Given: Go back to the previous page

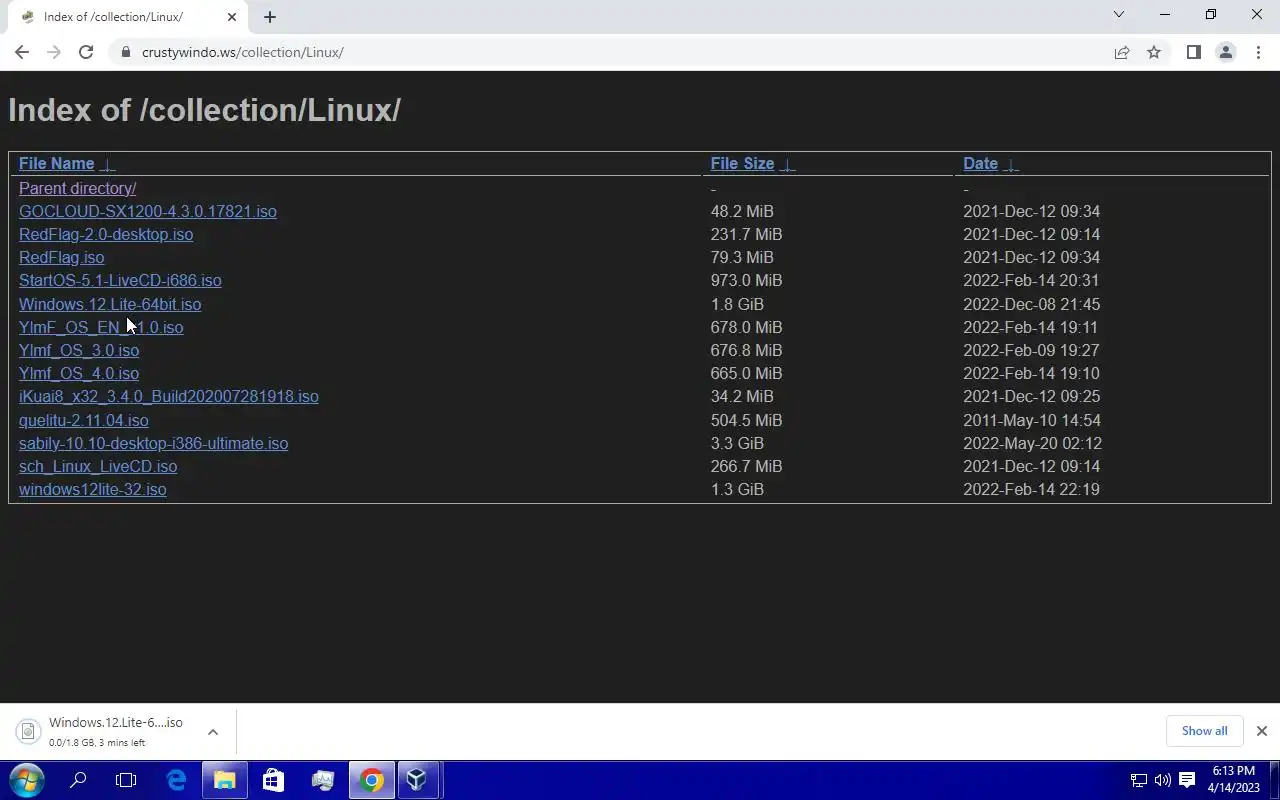Looking at the screenshot, I should click(22, 52).
